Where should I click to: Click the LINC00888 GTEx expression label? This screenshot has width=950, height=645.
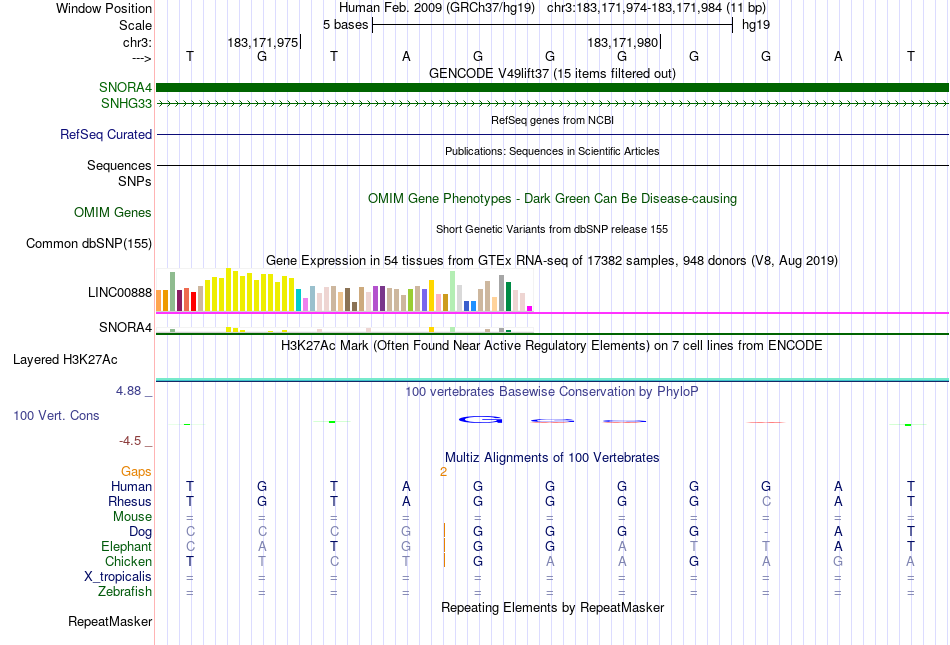coord(120,293)
